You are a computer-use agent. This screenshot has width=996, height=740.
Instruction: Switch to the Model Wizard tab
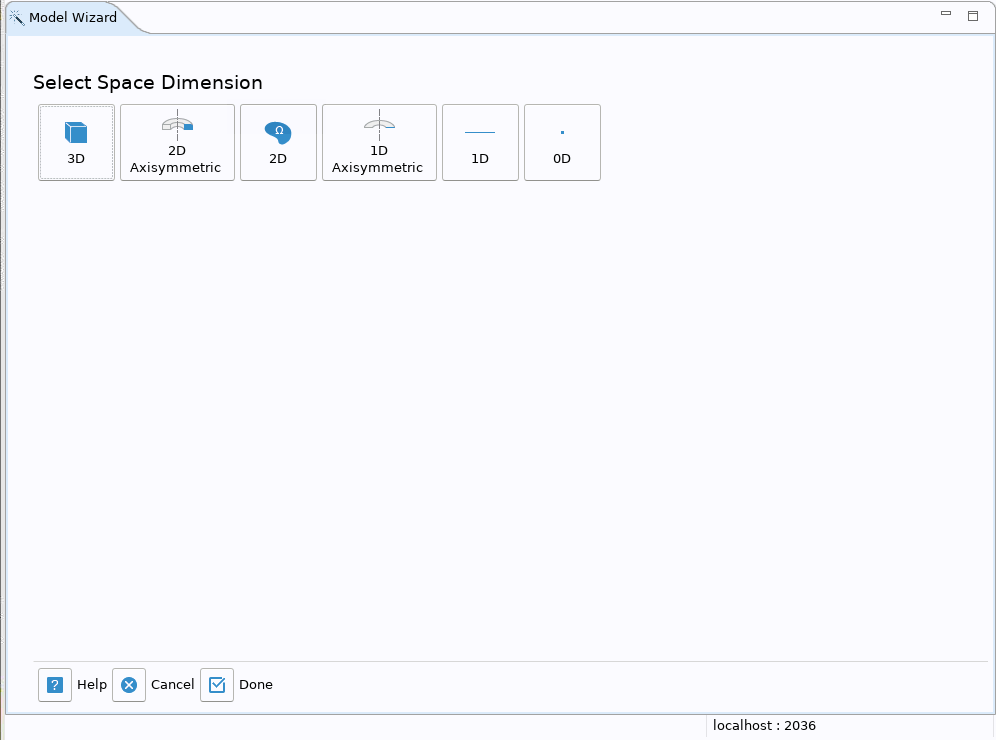click(72, 18)
